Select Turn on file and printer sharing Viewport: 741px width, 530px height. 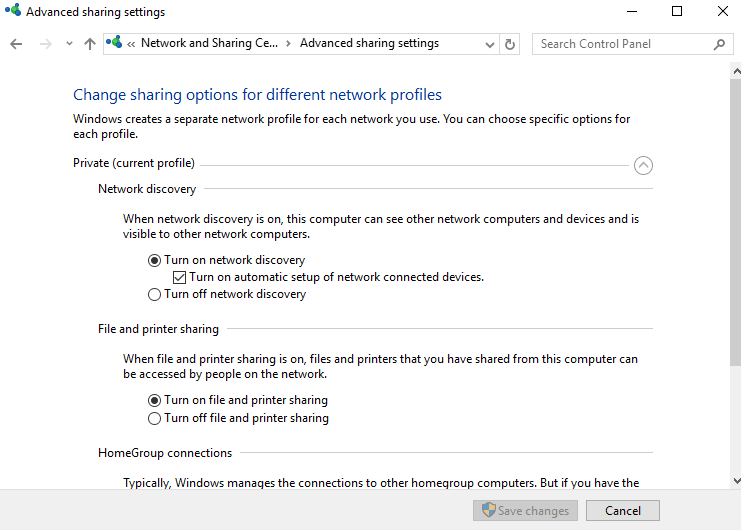[x=154, y=400]
